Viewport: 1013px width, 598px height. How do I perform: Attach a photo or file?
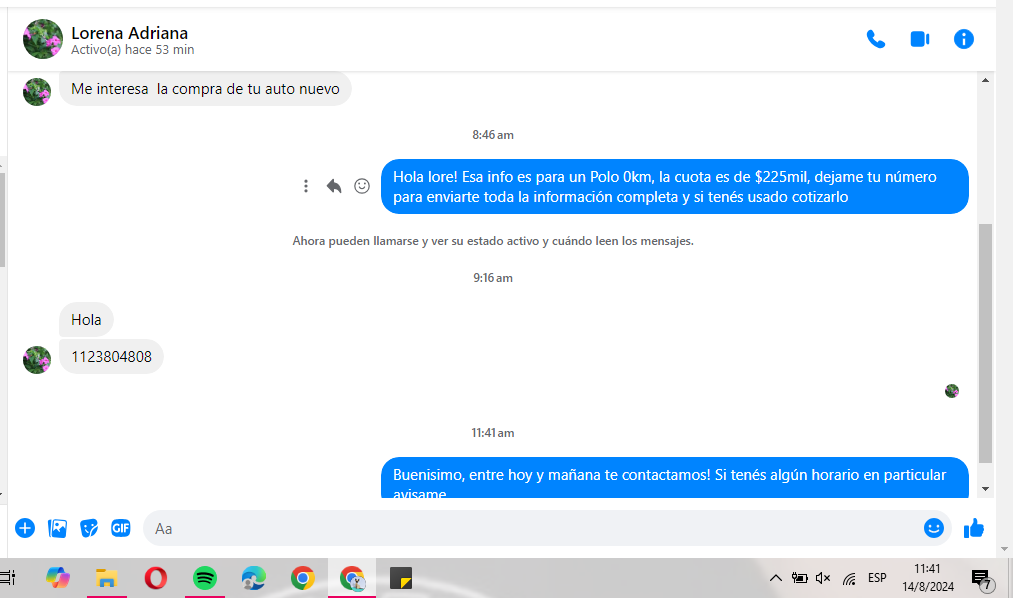pyautogui.click(x=57, y=528)
